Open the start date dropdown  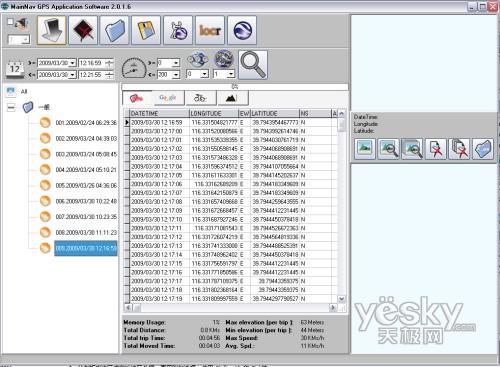coord(72,63)
